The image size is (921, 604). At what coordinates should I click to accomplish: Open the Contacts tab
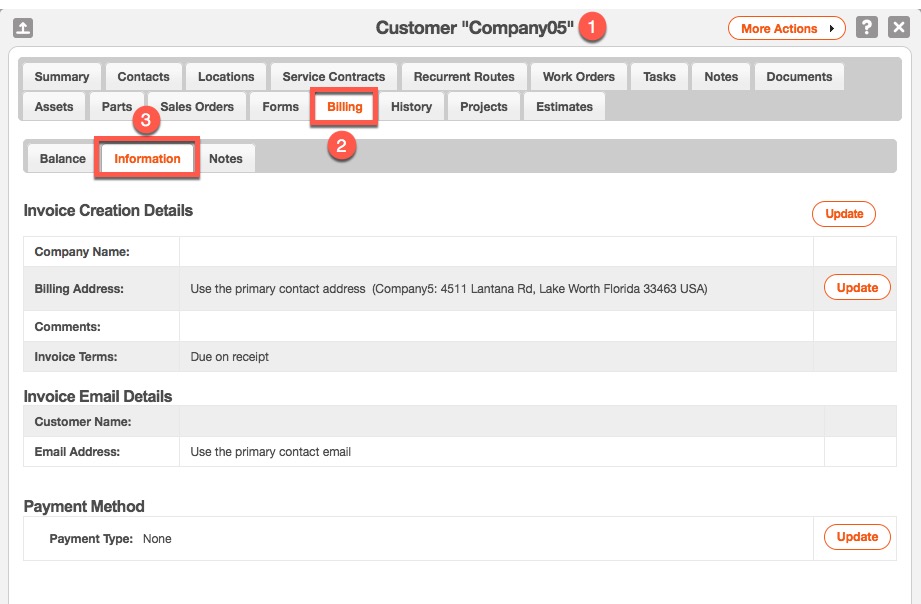143,77
